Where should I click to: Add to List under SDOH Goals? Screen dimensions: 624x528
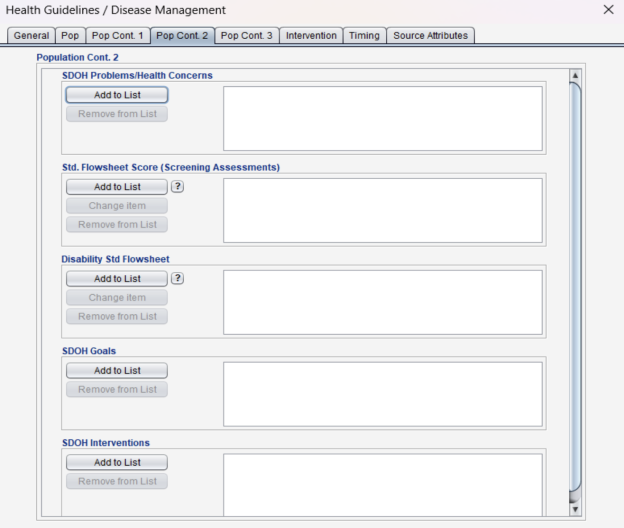(x=117, y=371)
